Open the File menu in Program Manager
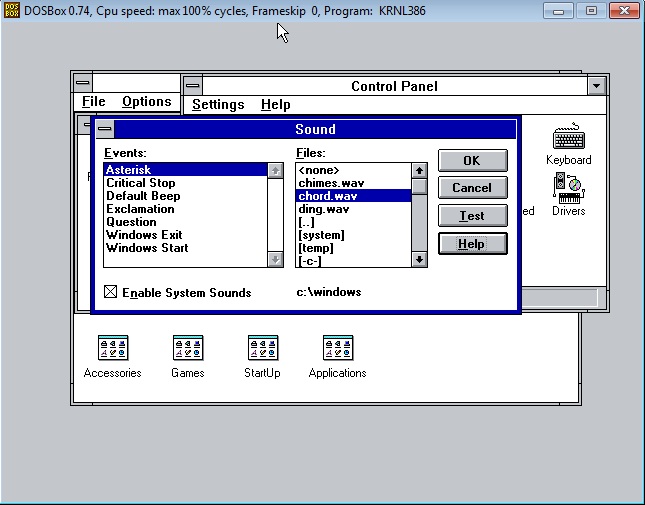The image size is (645, 505). click(93, 101)
